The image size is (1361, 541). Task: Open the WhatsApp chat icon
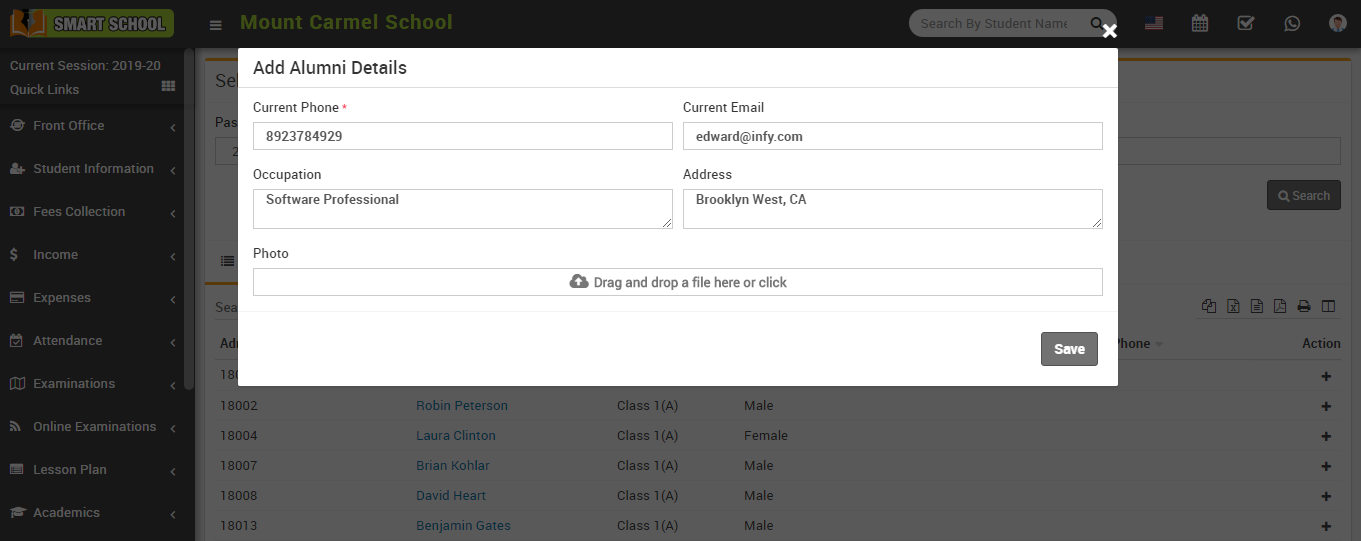(1292, 23)
